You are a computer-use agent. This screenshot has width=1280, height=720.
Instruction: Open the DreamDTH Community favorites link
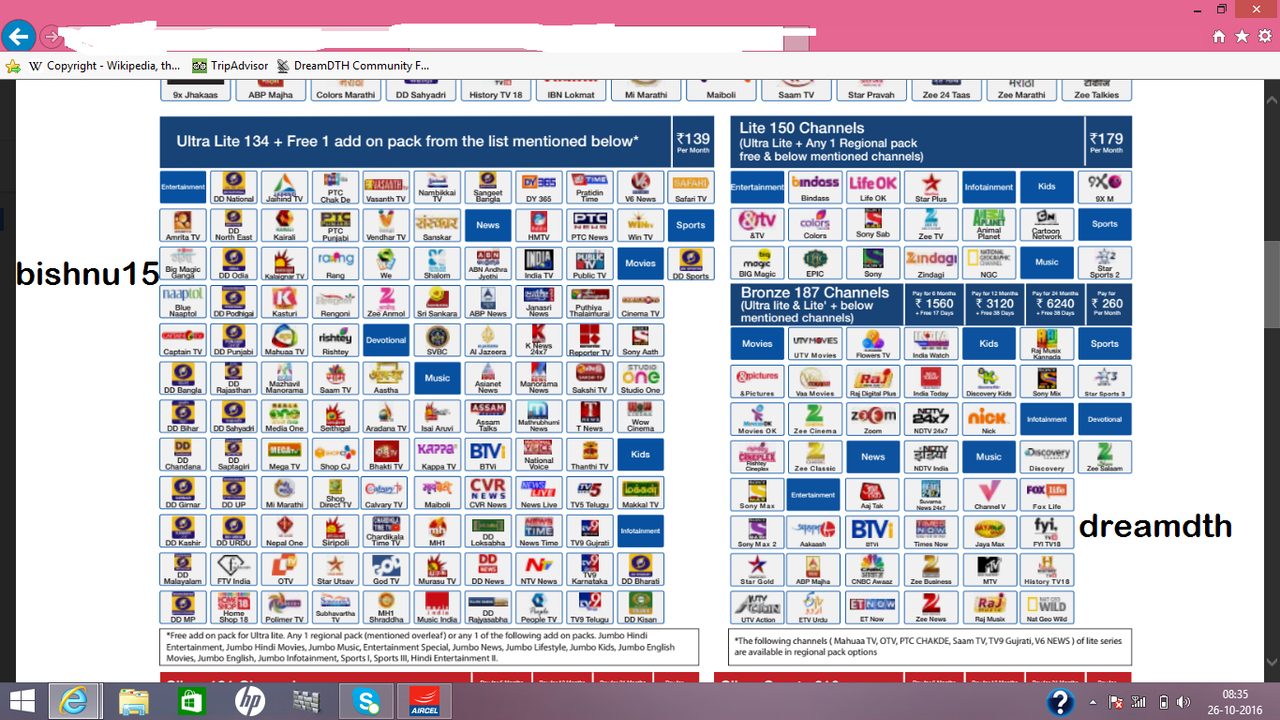(353, 66)
